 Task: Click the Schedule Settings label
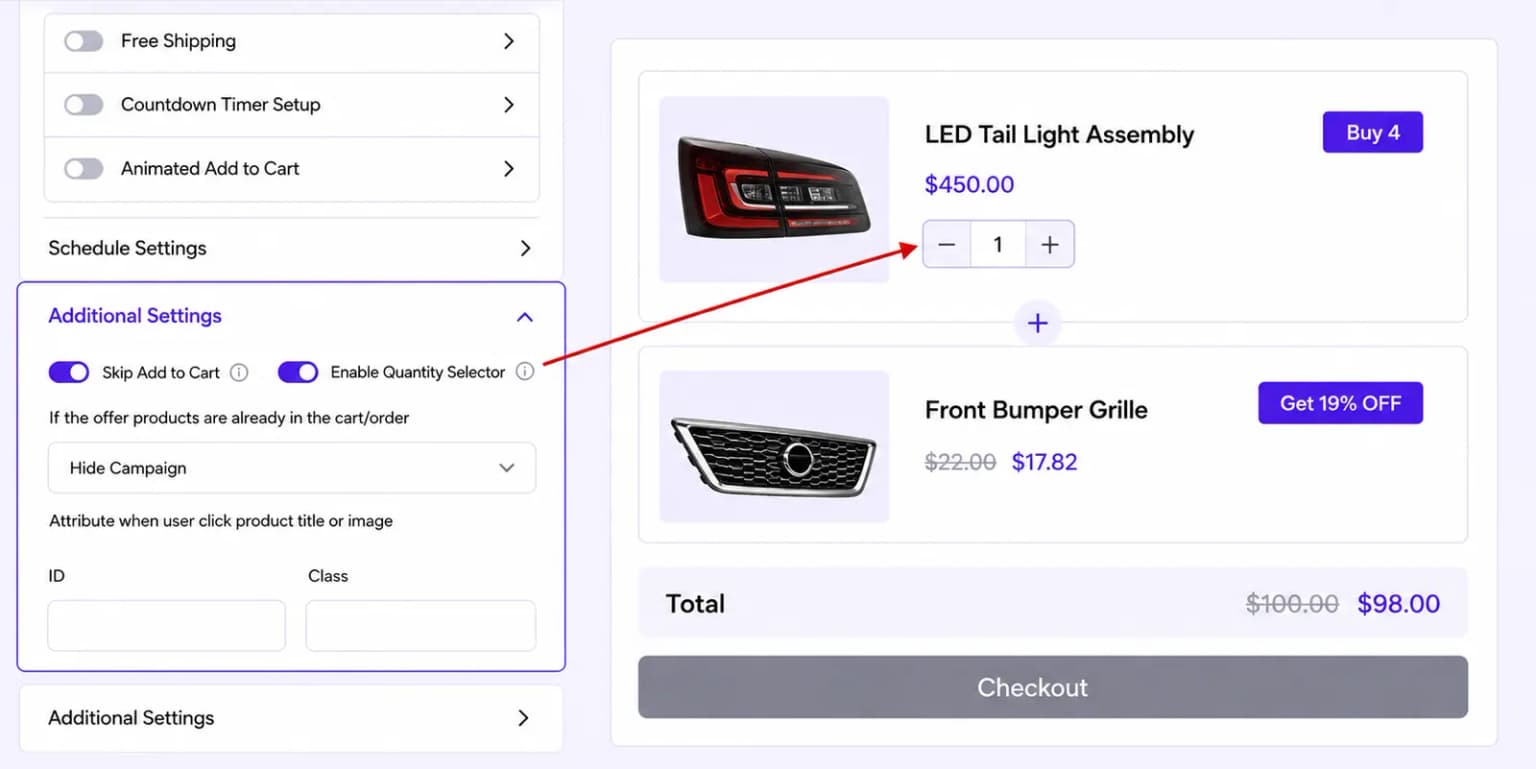point(127,248)
